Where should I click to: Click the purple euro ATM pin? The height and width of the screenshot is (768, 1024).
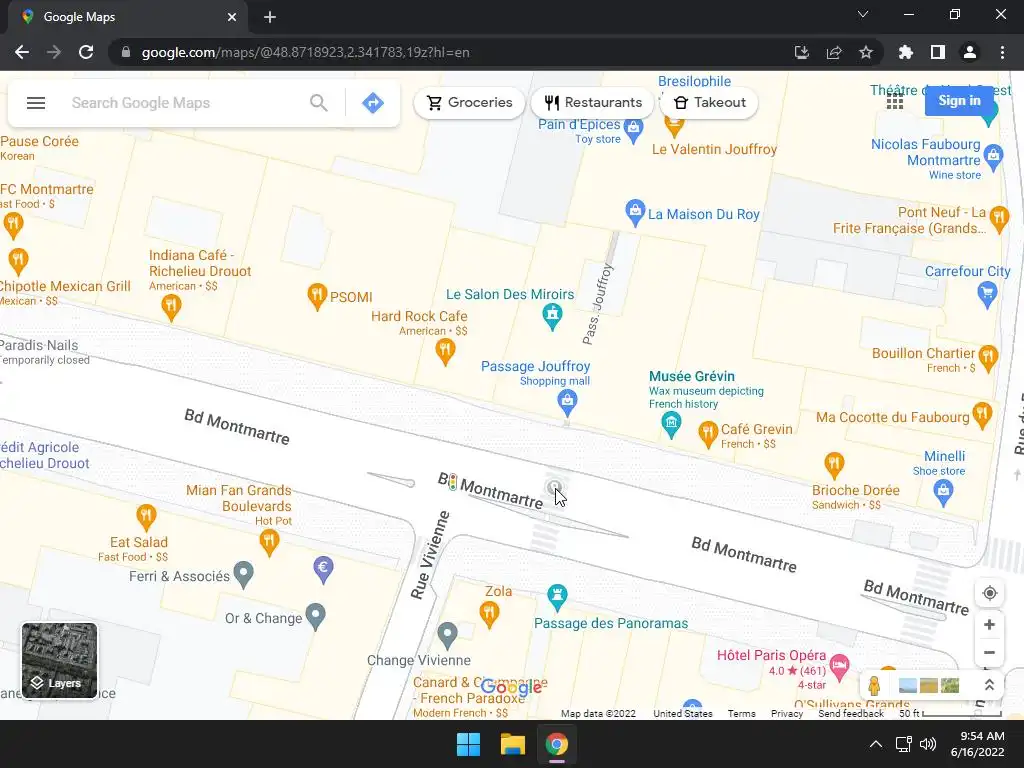click(323, 569)
